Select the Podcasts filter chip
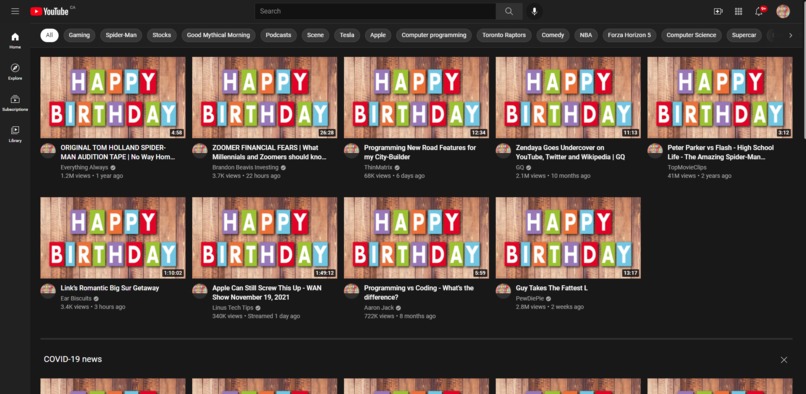Image resolution: width=806 pixels, height=394 pixels. click(x=279, y=35)
